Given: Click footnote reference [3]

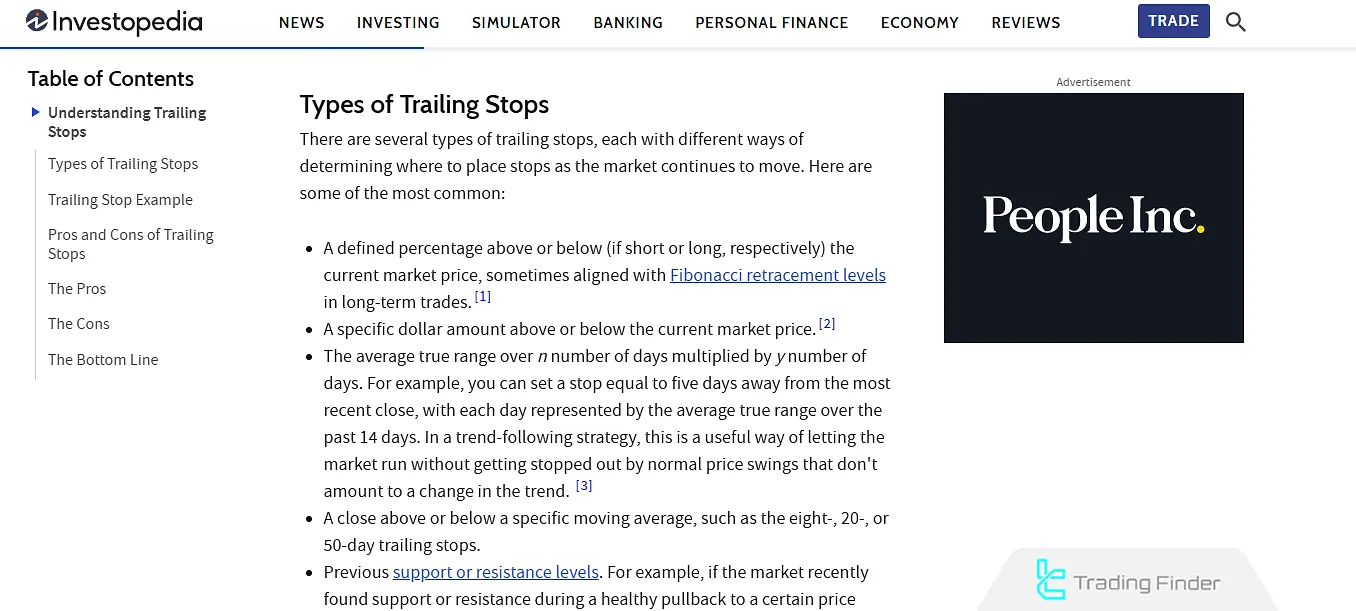Looking at the screenshot, I should [584, 484].
